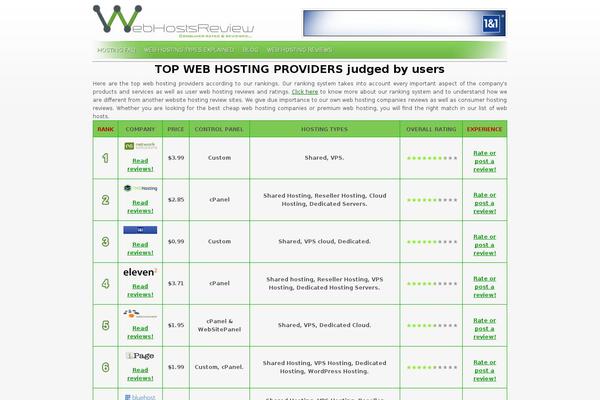The height and width of the screenshot is (400, 600).
Task: Click the company logo in rank 5 row
Action: 140,313
